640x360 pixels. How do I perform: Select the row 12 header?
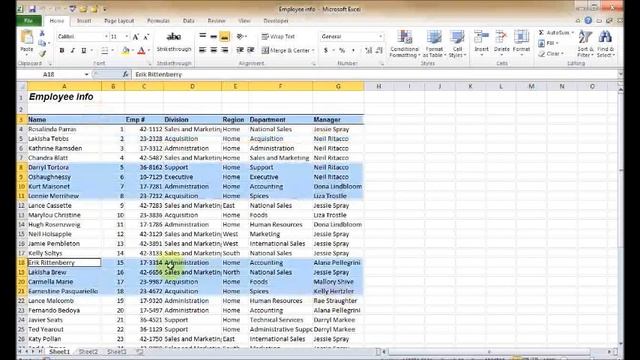[x=22, y=205]
